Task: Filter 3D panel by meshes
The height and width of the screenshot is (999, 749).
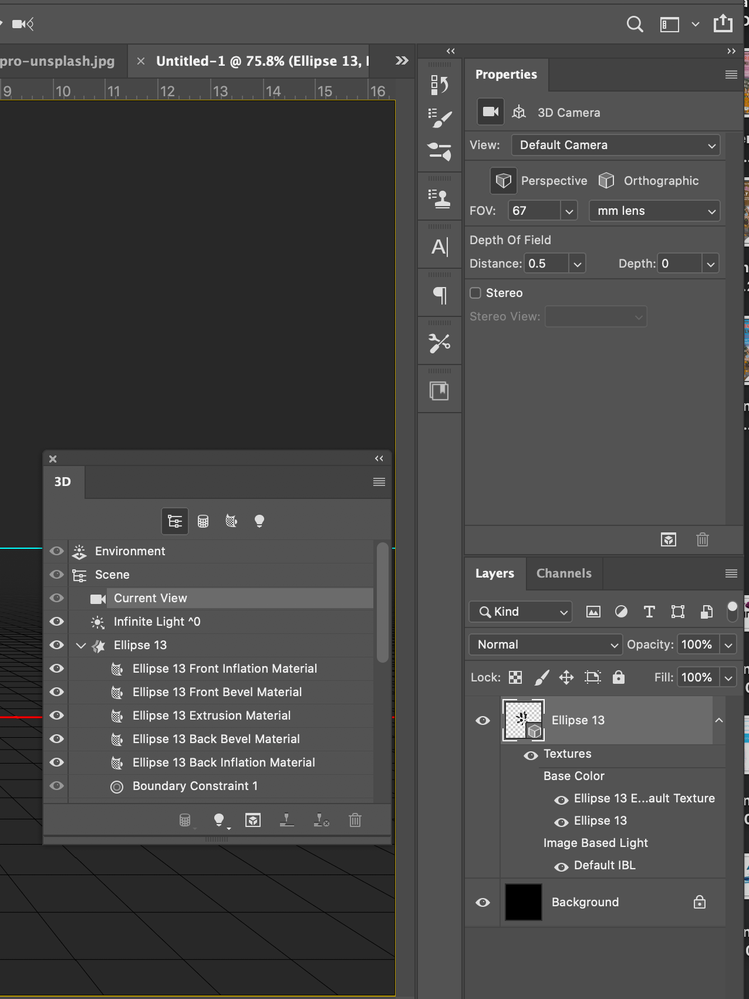Action: point(203,521)
